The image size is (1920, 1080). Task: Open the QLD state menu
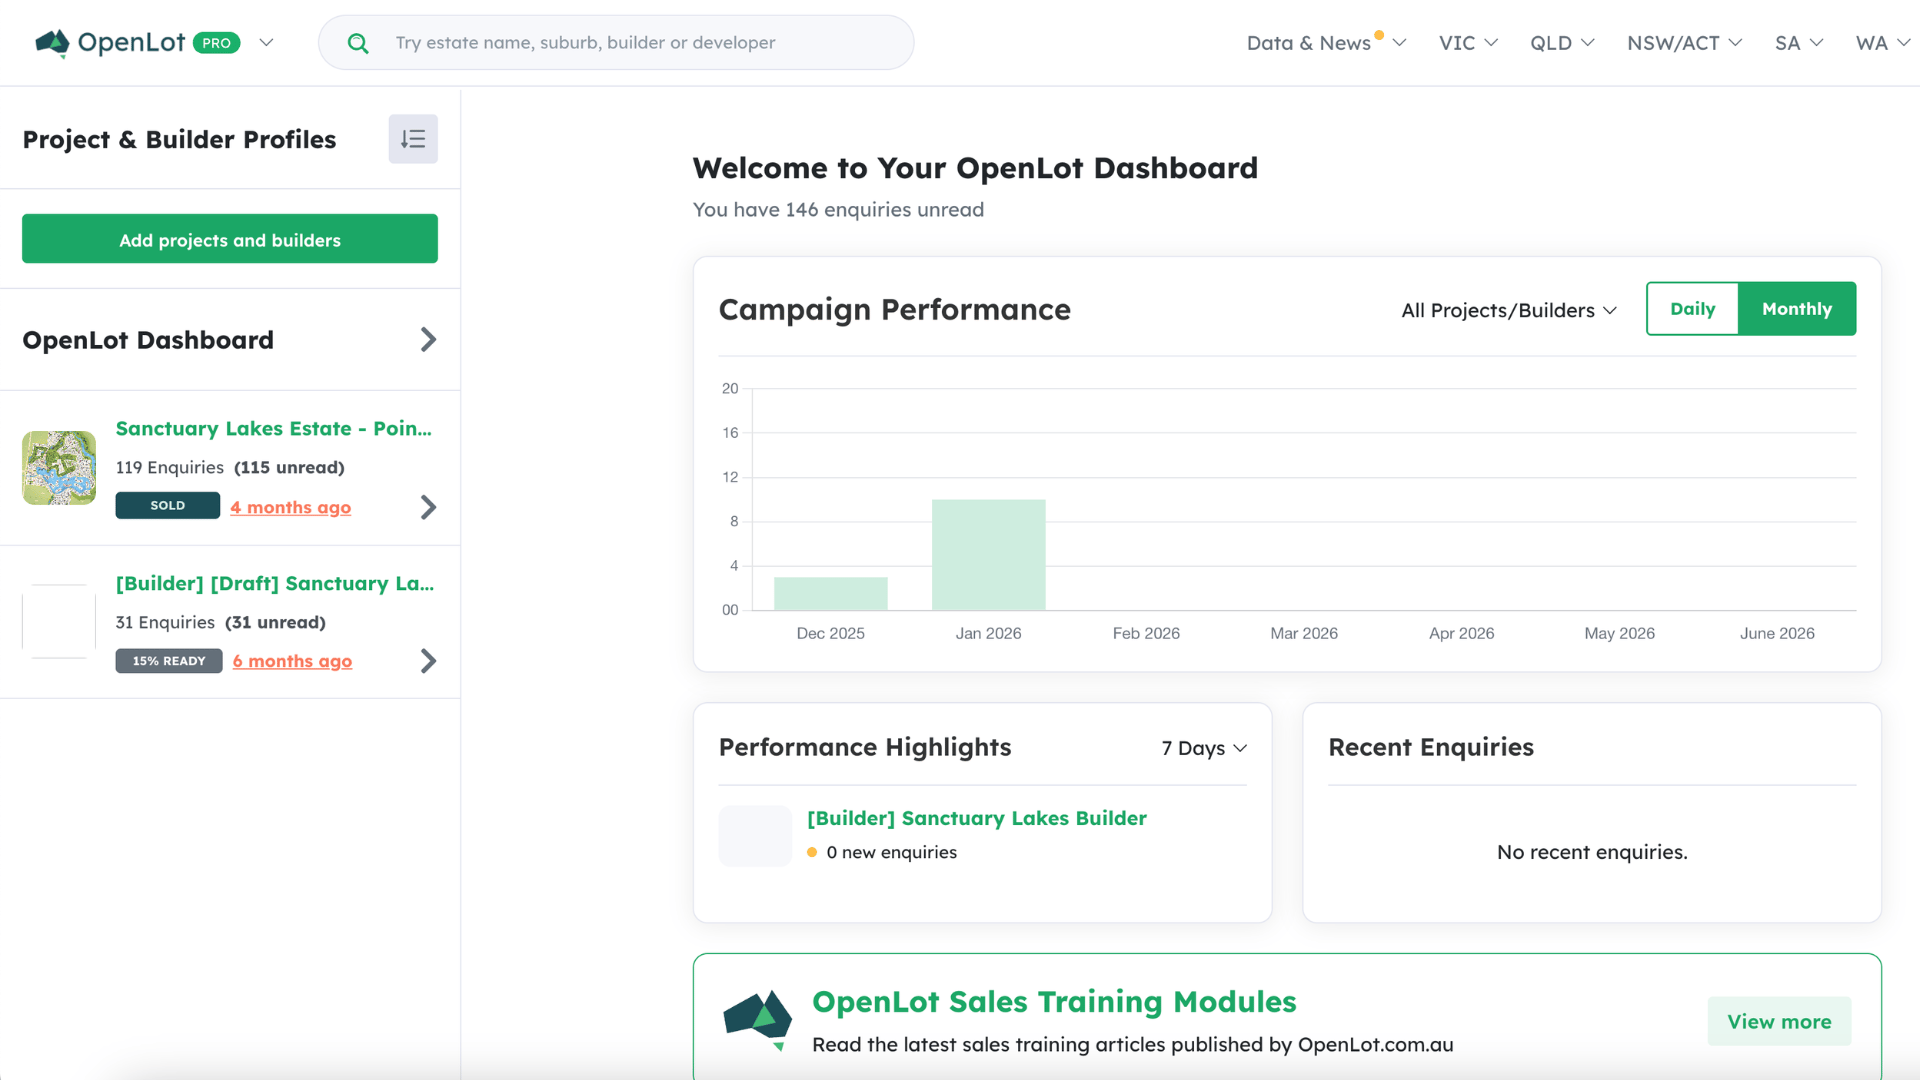coord(1562,43)
